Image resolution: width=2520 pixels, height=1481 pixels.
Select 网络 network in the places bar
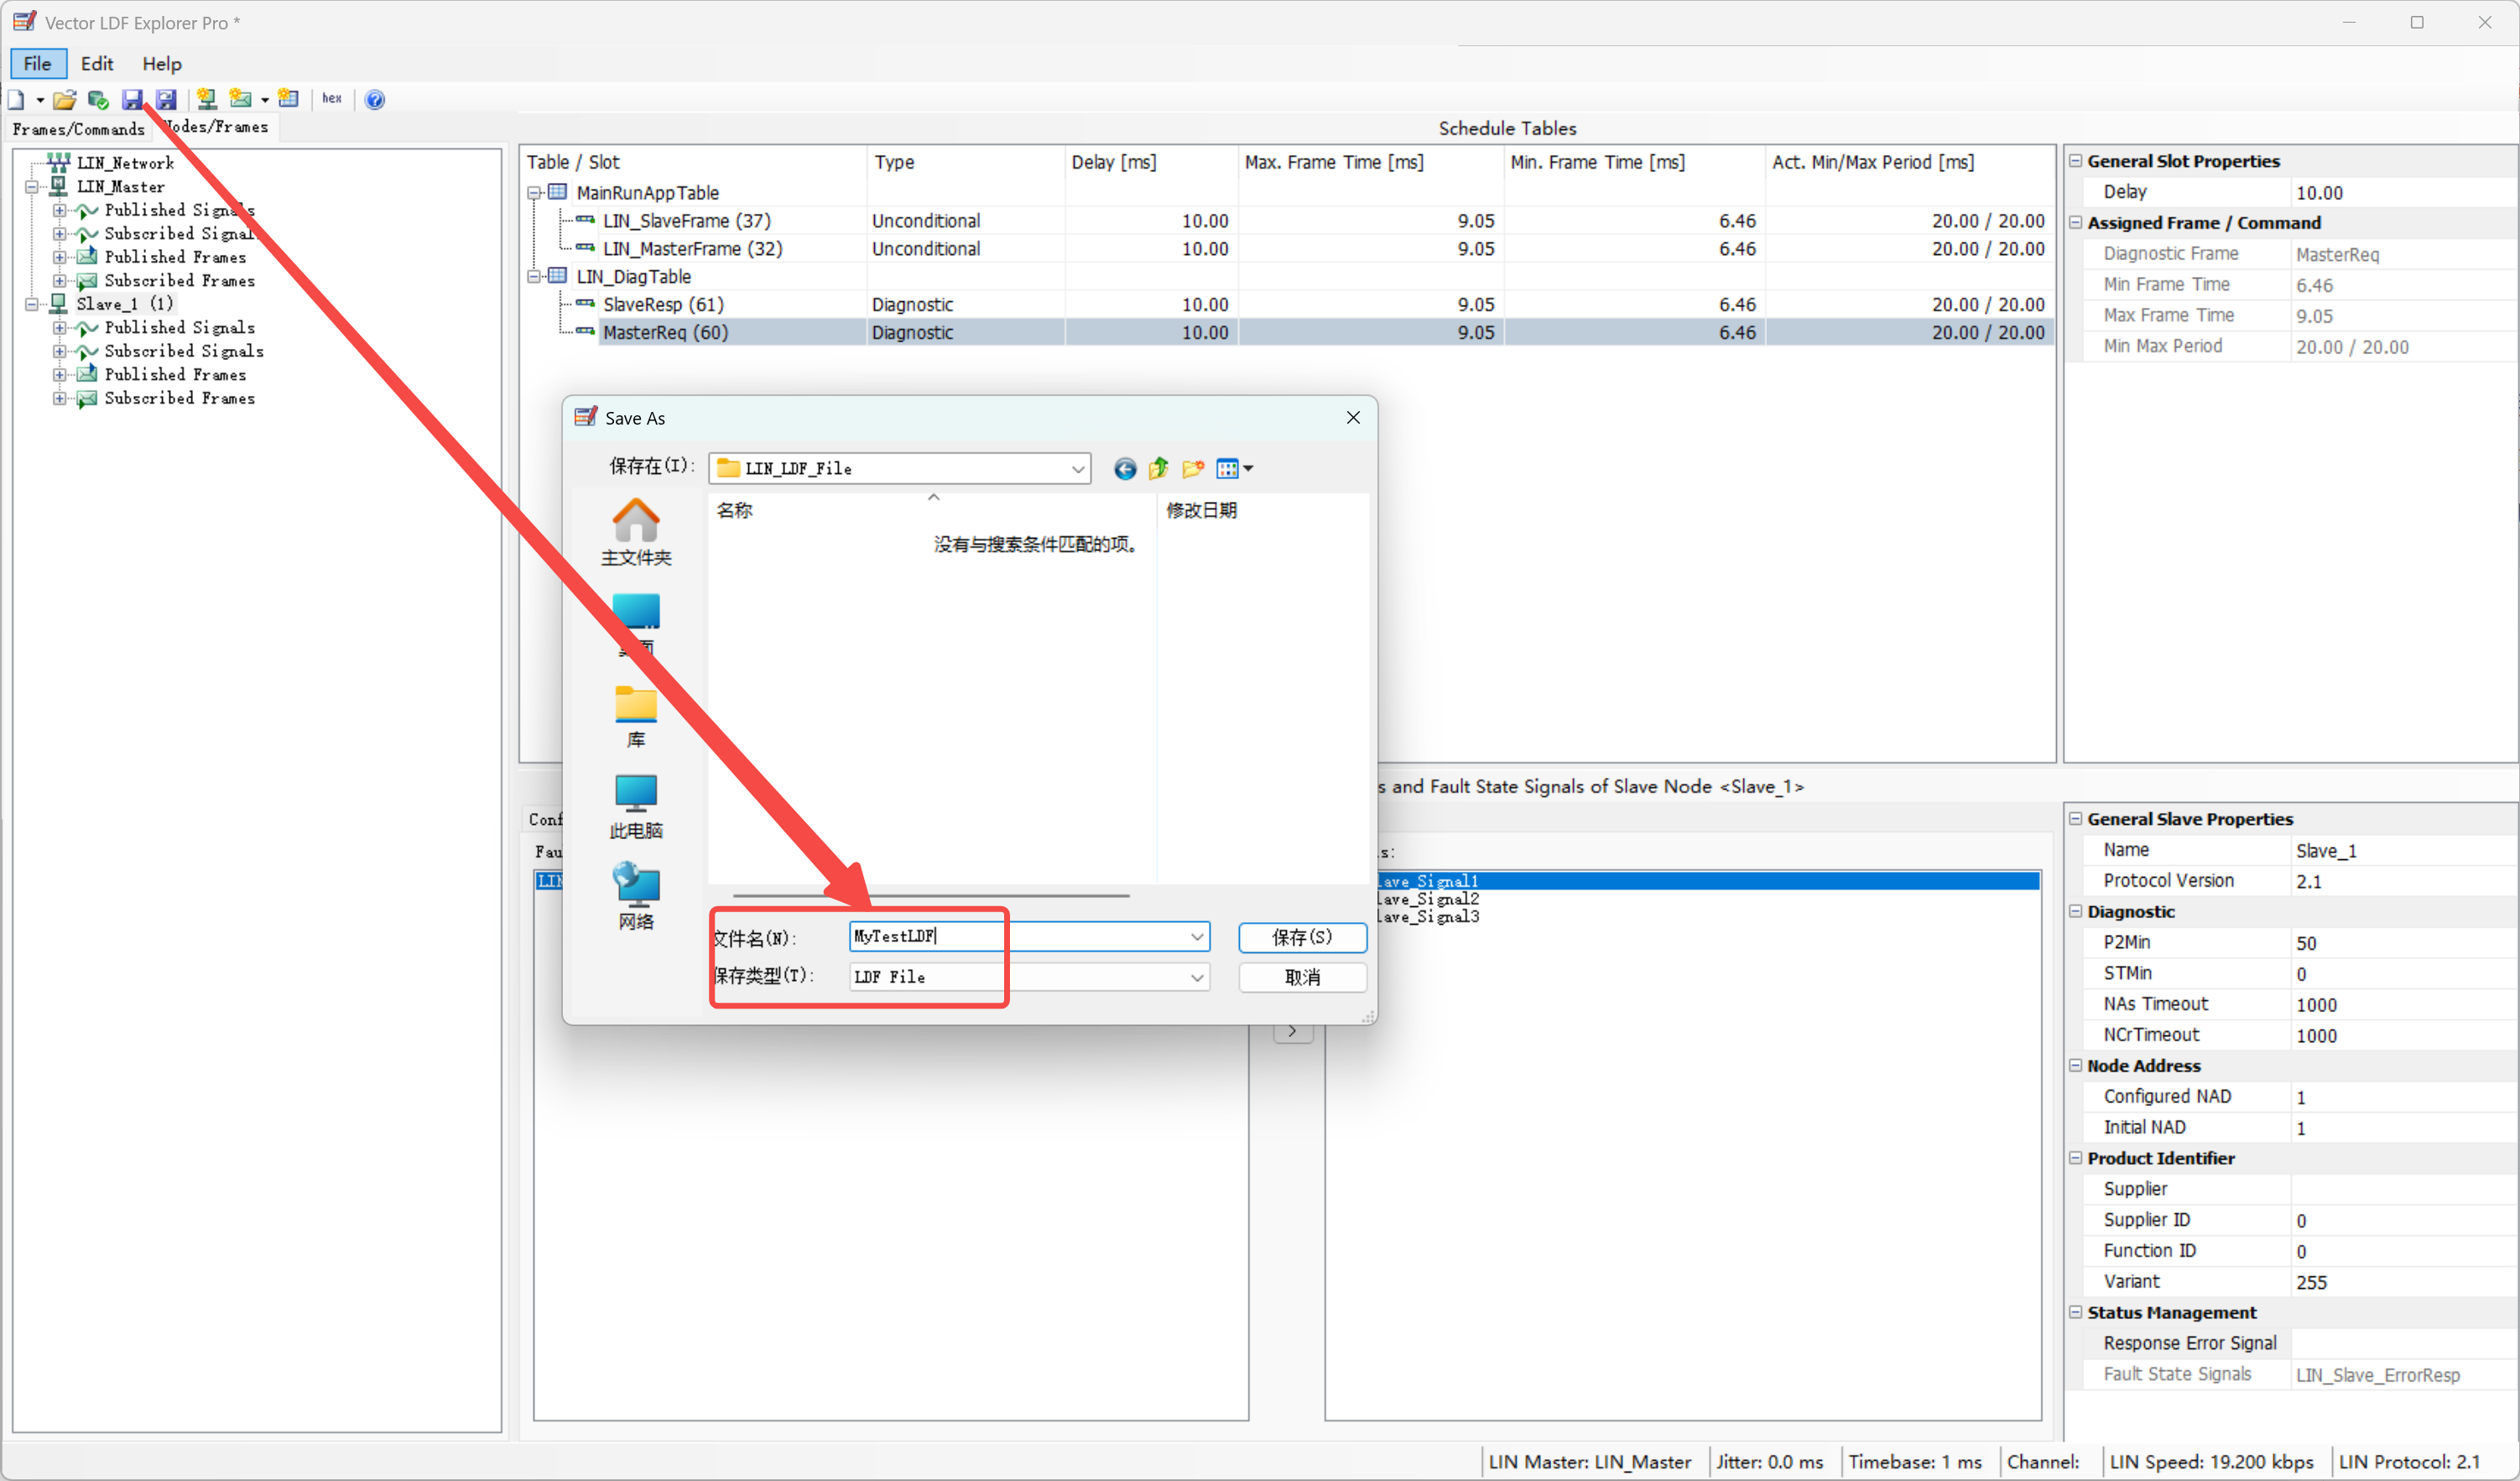tap(636, 897)
